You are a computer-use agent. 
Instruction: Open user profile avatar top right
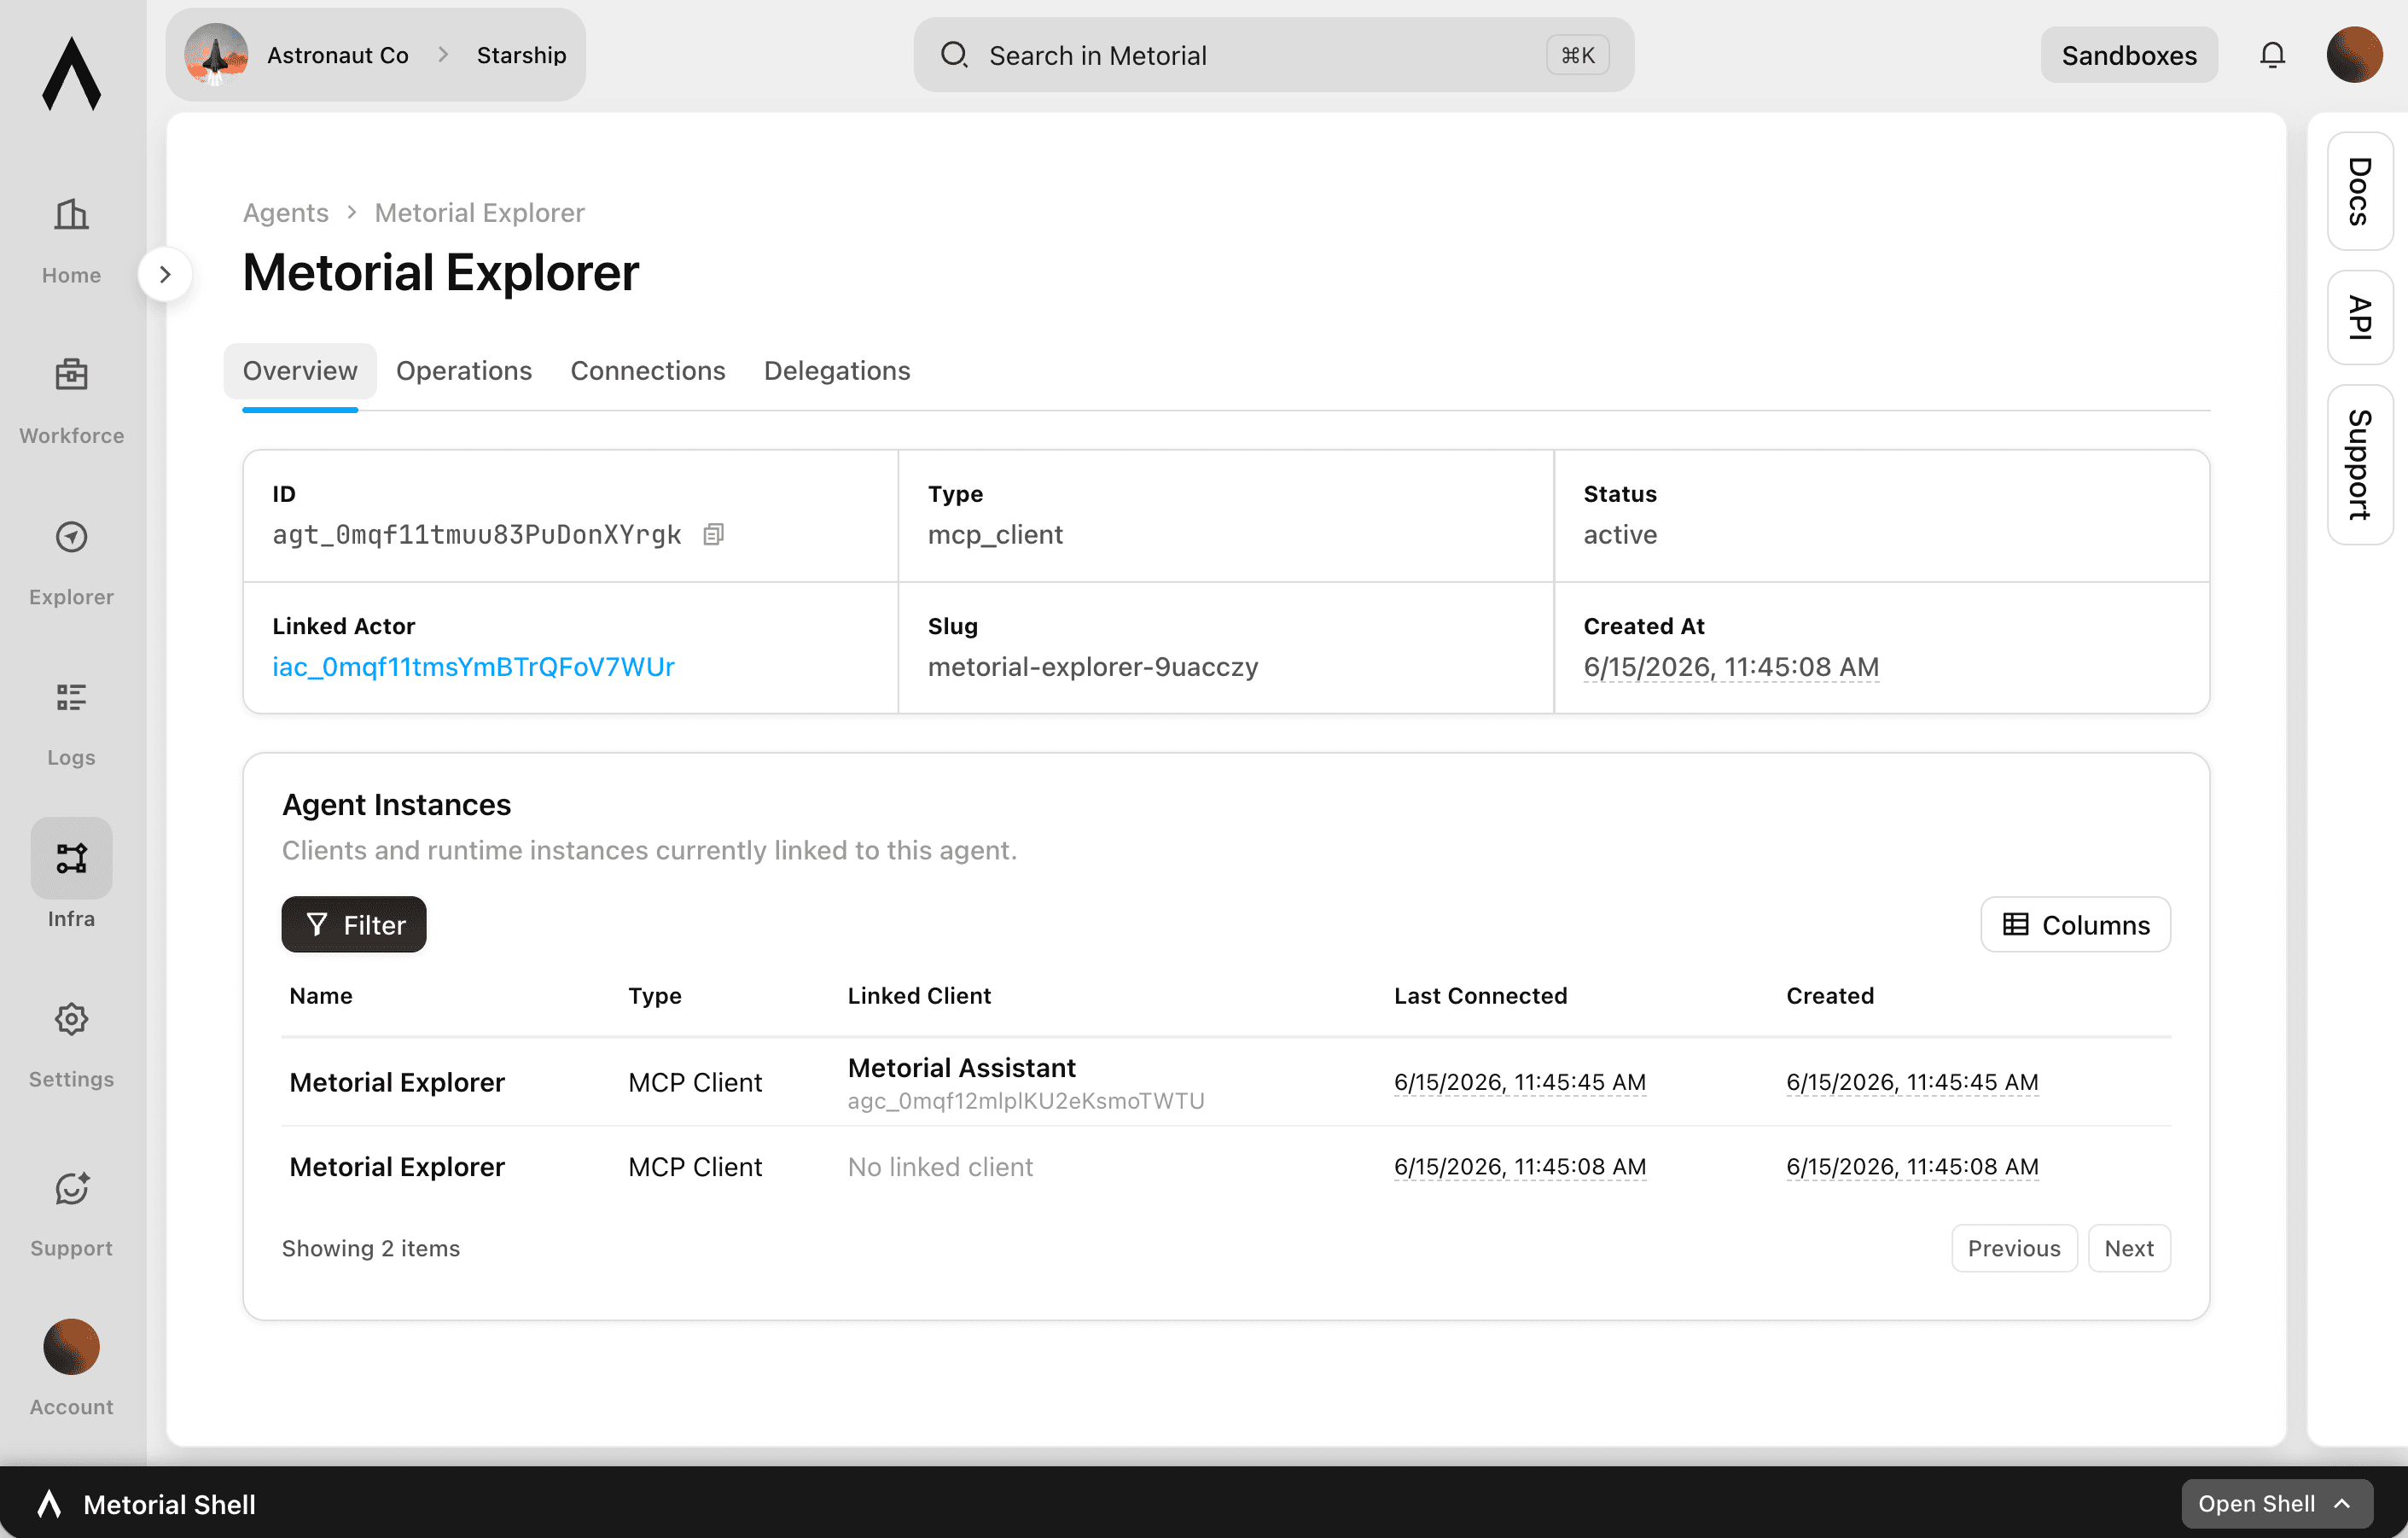2354,55
